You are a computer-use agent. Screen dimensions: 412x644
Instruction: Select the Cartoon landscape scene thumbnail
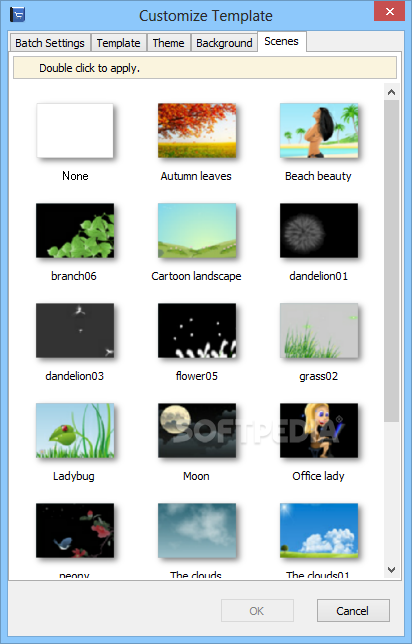coord(197,230)
